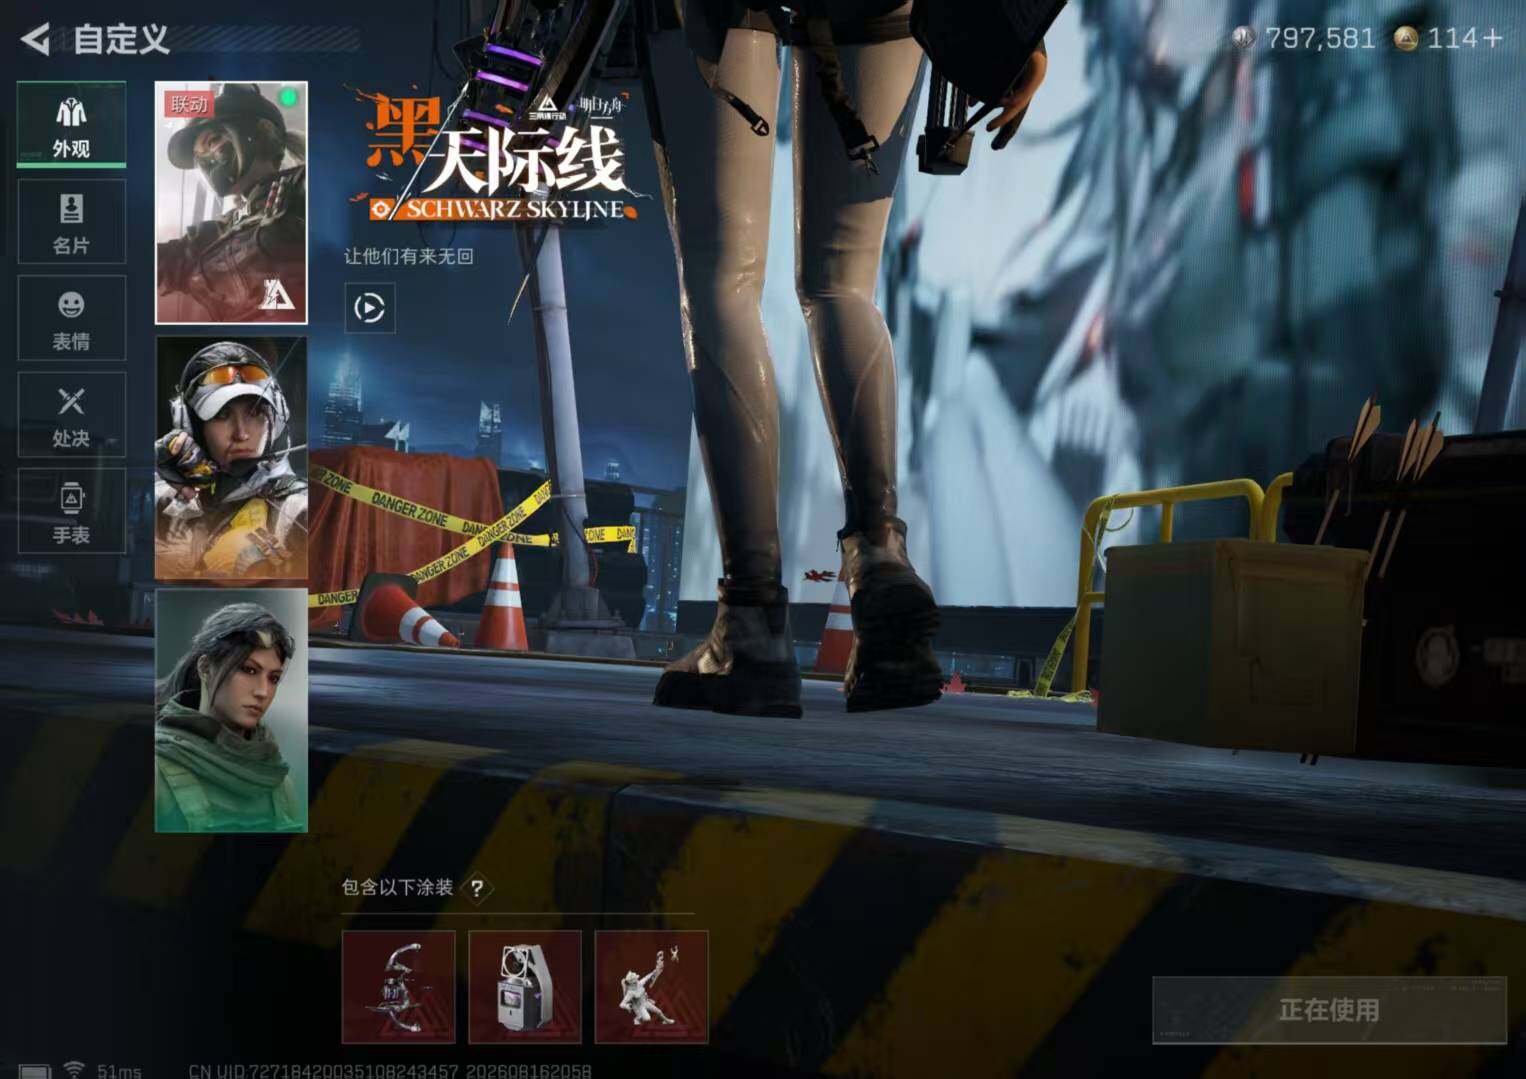The image size is (1526, 1079).
Task: Select the 处决 execution tab
Action: (71, 415)
